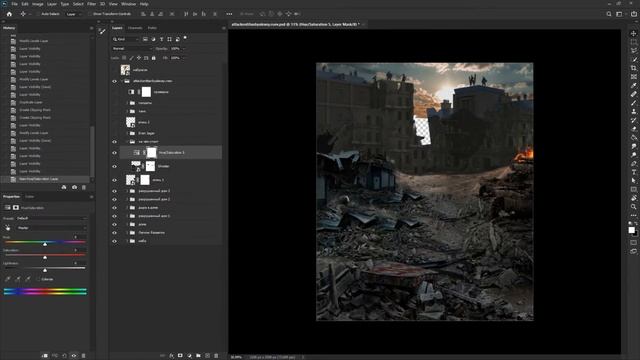Enable the Show Transform Controls checkbox

click(91, 14)
